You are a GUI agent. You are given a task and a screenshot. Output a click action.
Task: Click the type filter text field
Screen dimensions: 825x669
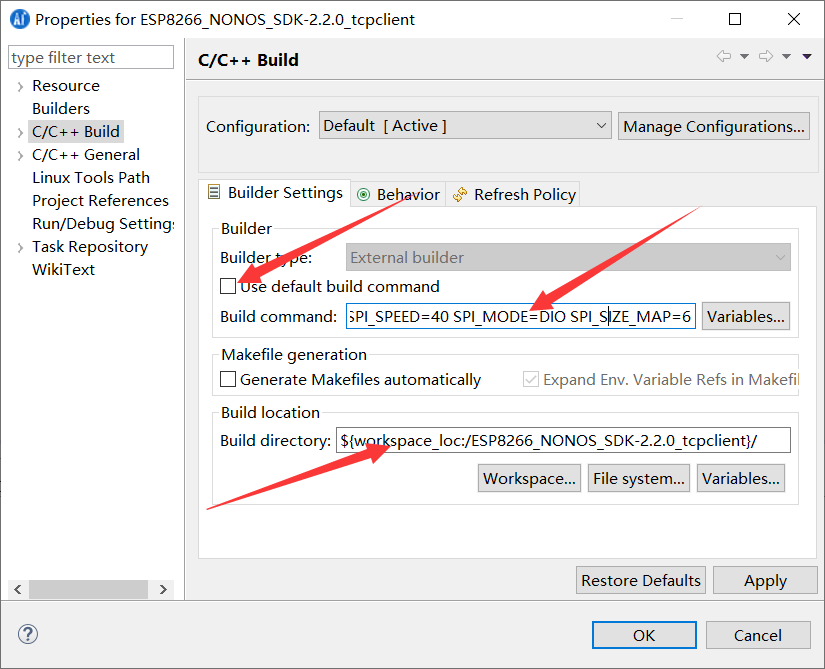(x=90, y=57)
